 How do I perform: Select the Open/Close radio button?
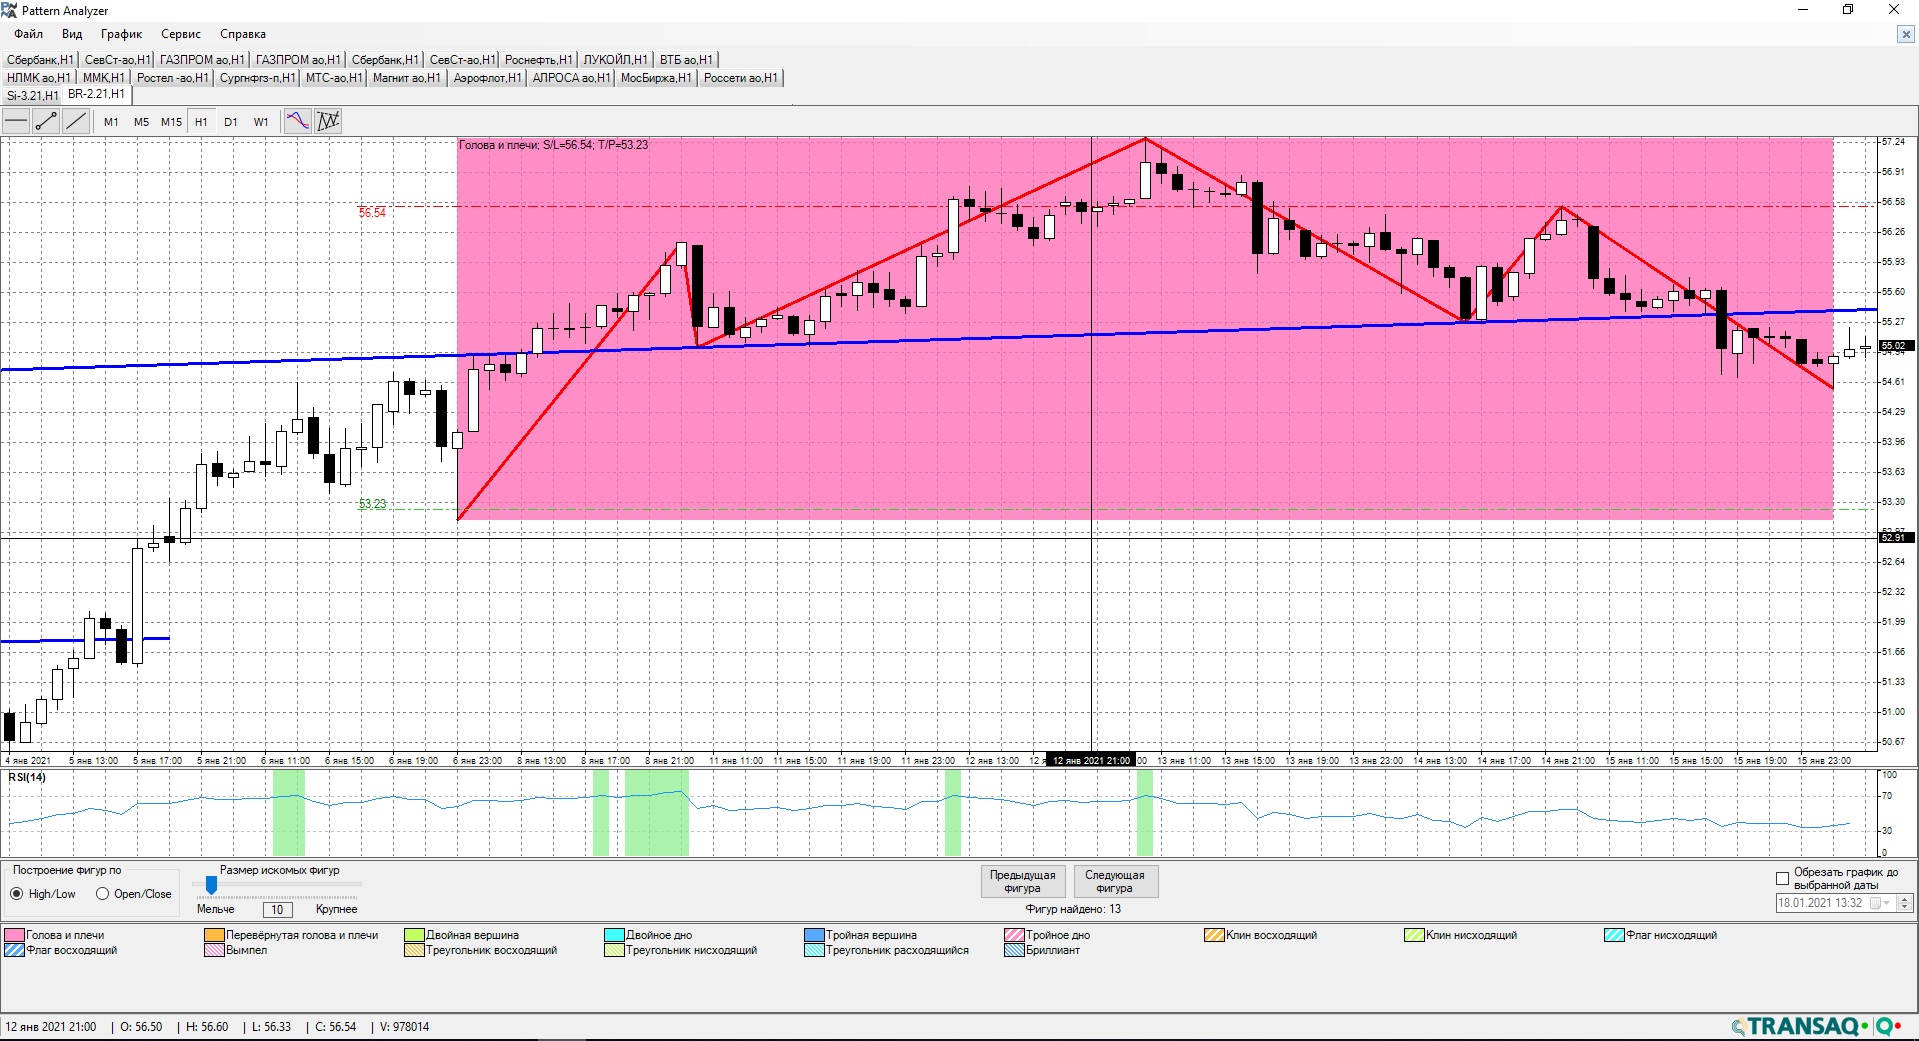pos(103,894)
